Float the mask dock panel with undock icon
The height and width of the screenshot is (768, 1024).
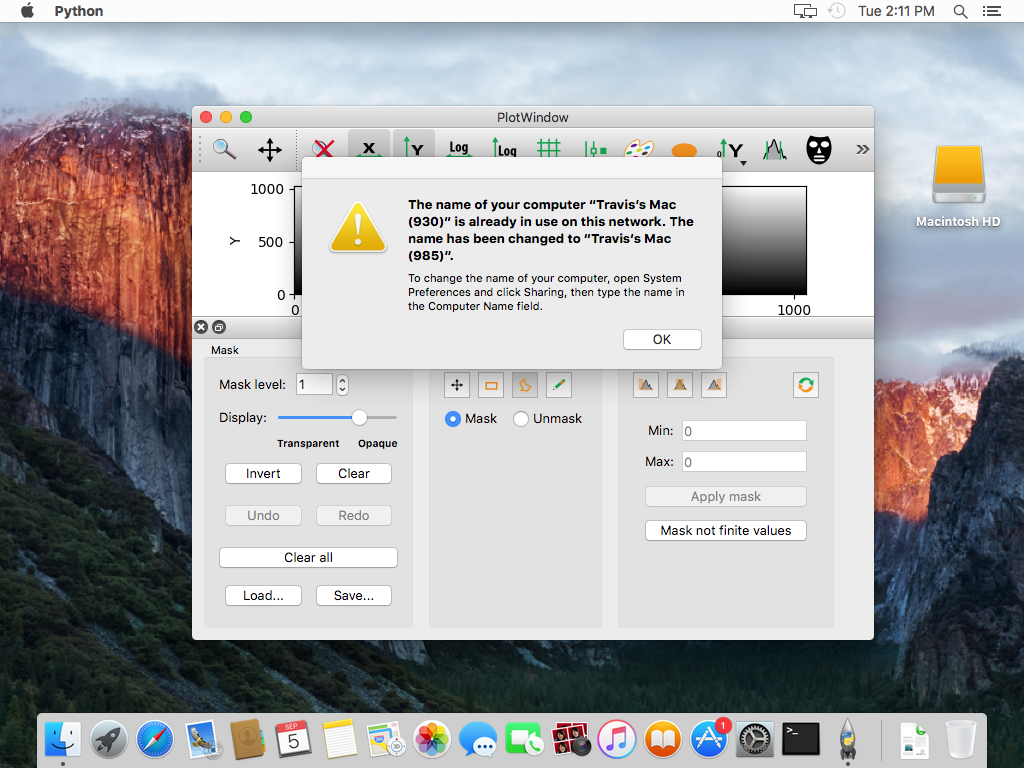point(219,327)
